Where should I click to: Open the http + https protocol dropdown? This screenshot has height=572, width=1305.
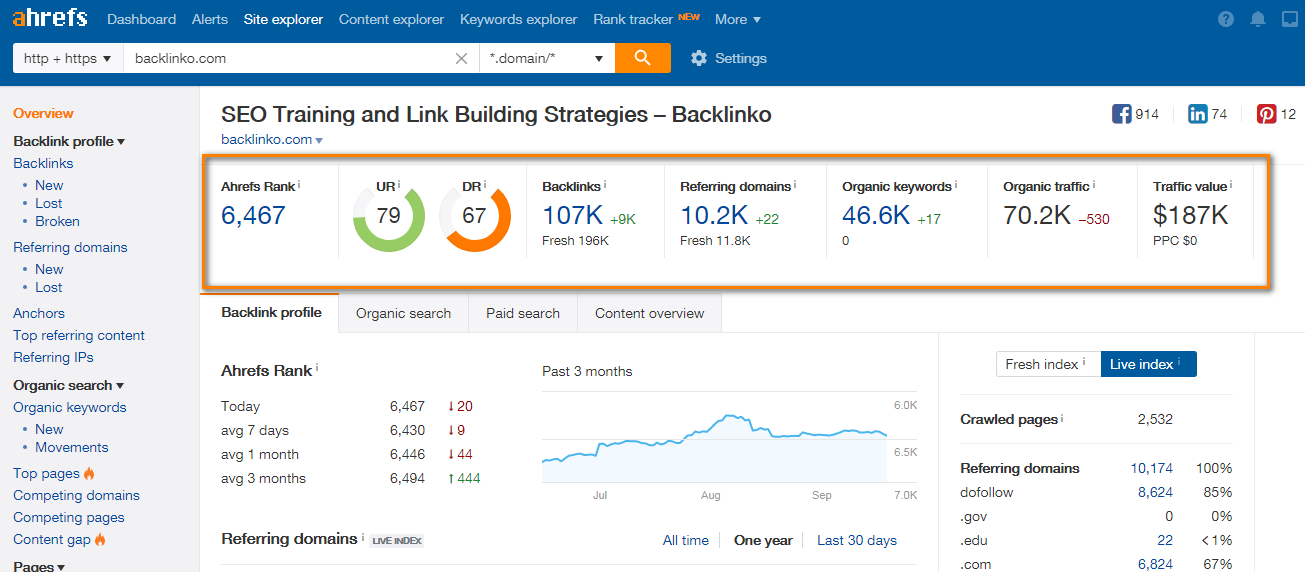(68, 58)
